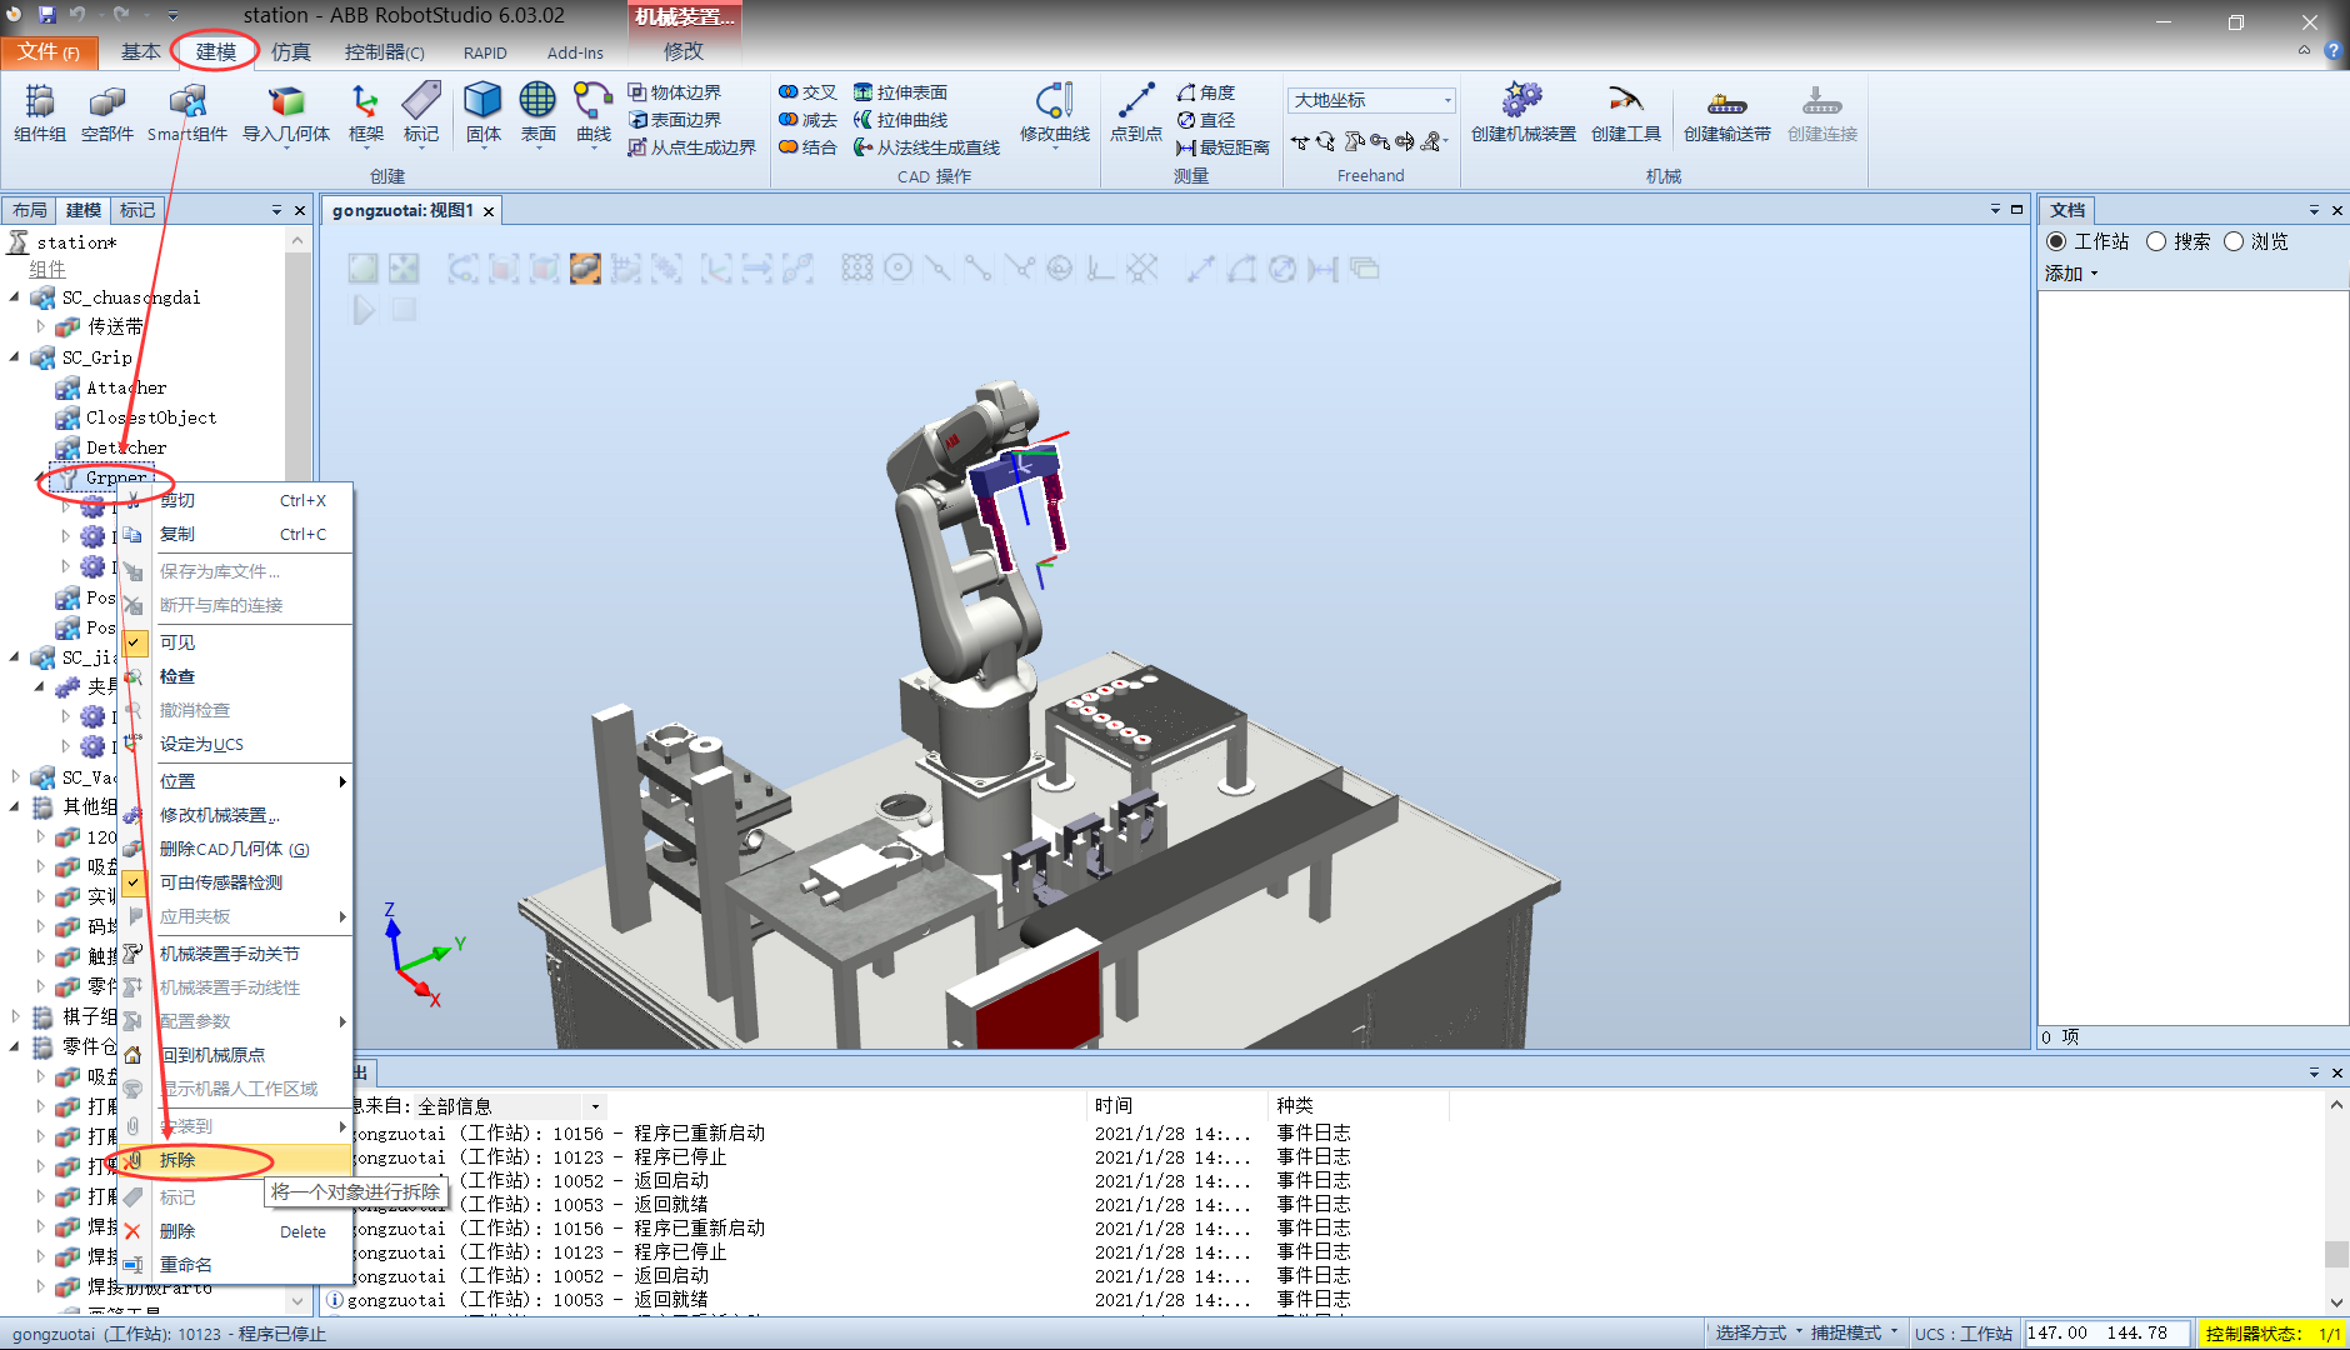Open the 大地坐标 coordinate system dropdown
The height and width of the screenshot is (1350, 2350).
coord(1447,100)
